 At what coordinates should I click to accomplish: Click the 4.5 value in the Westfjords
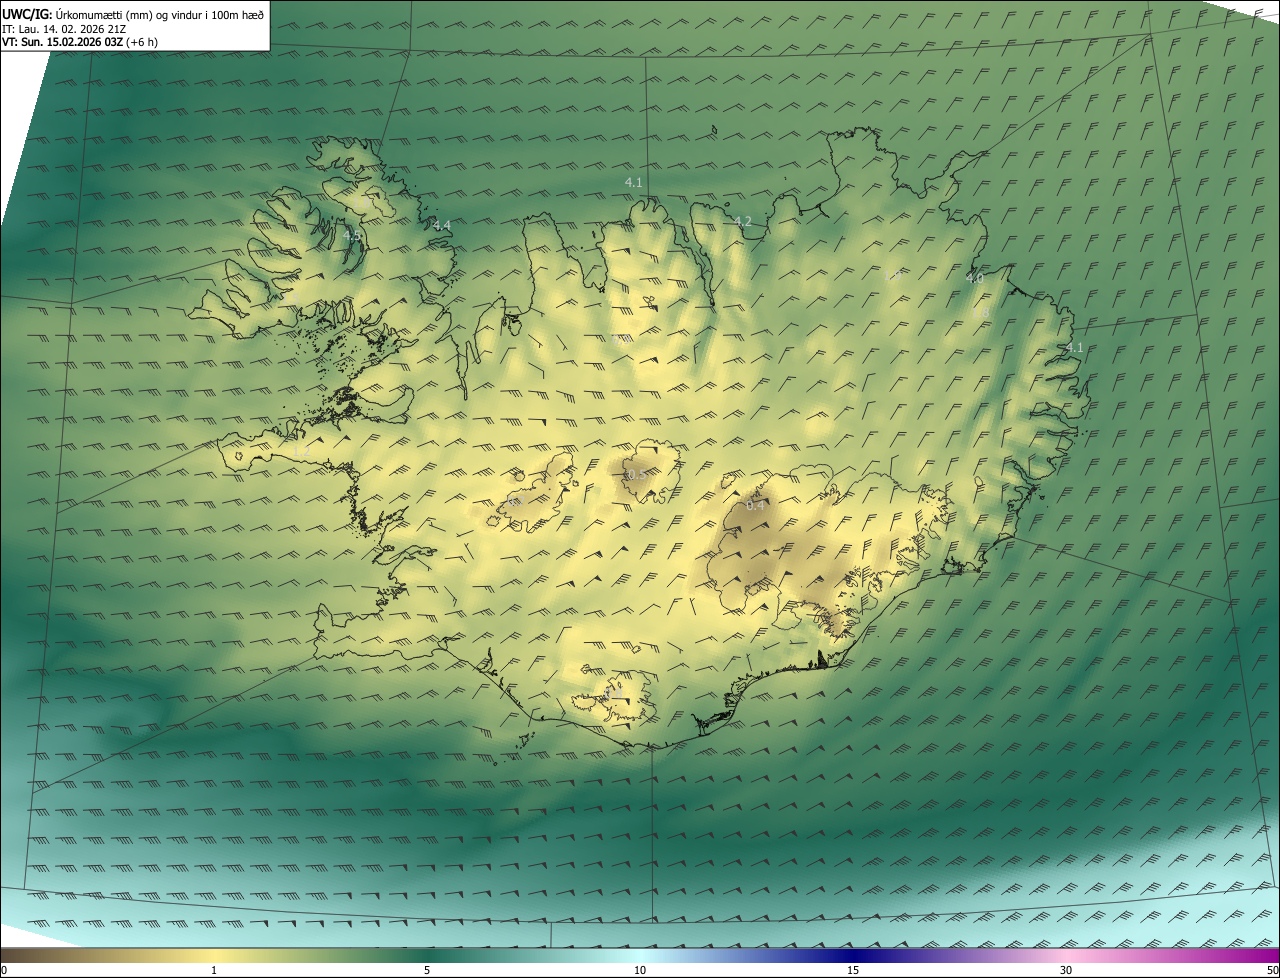click(x=352, y=236)
